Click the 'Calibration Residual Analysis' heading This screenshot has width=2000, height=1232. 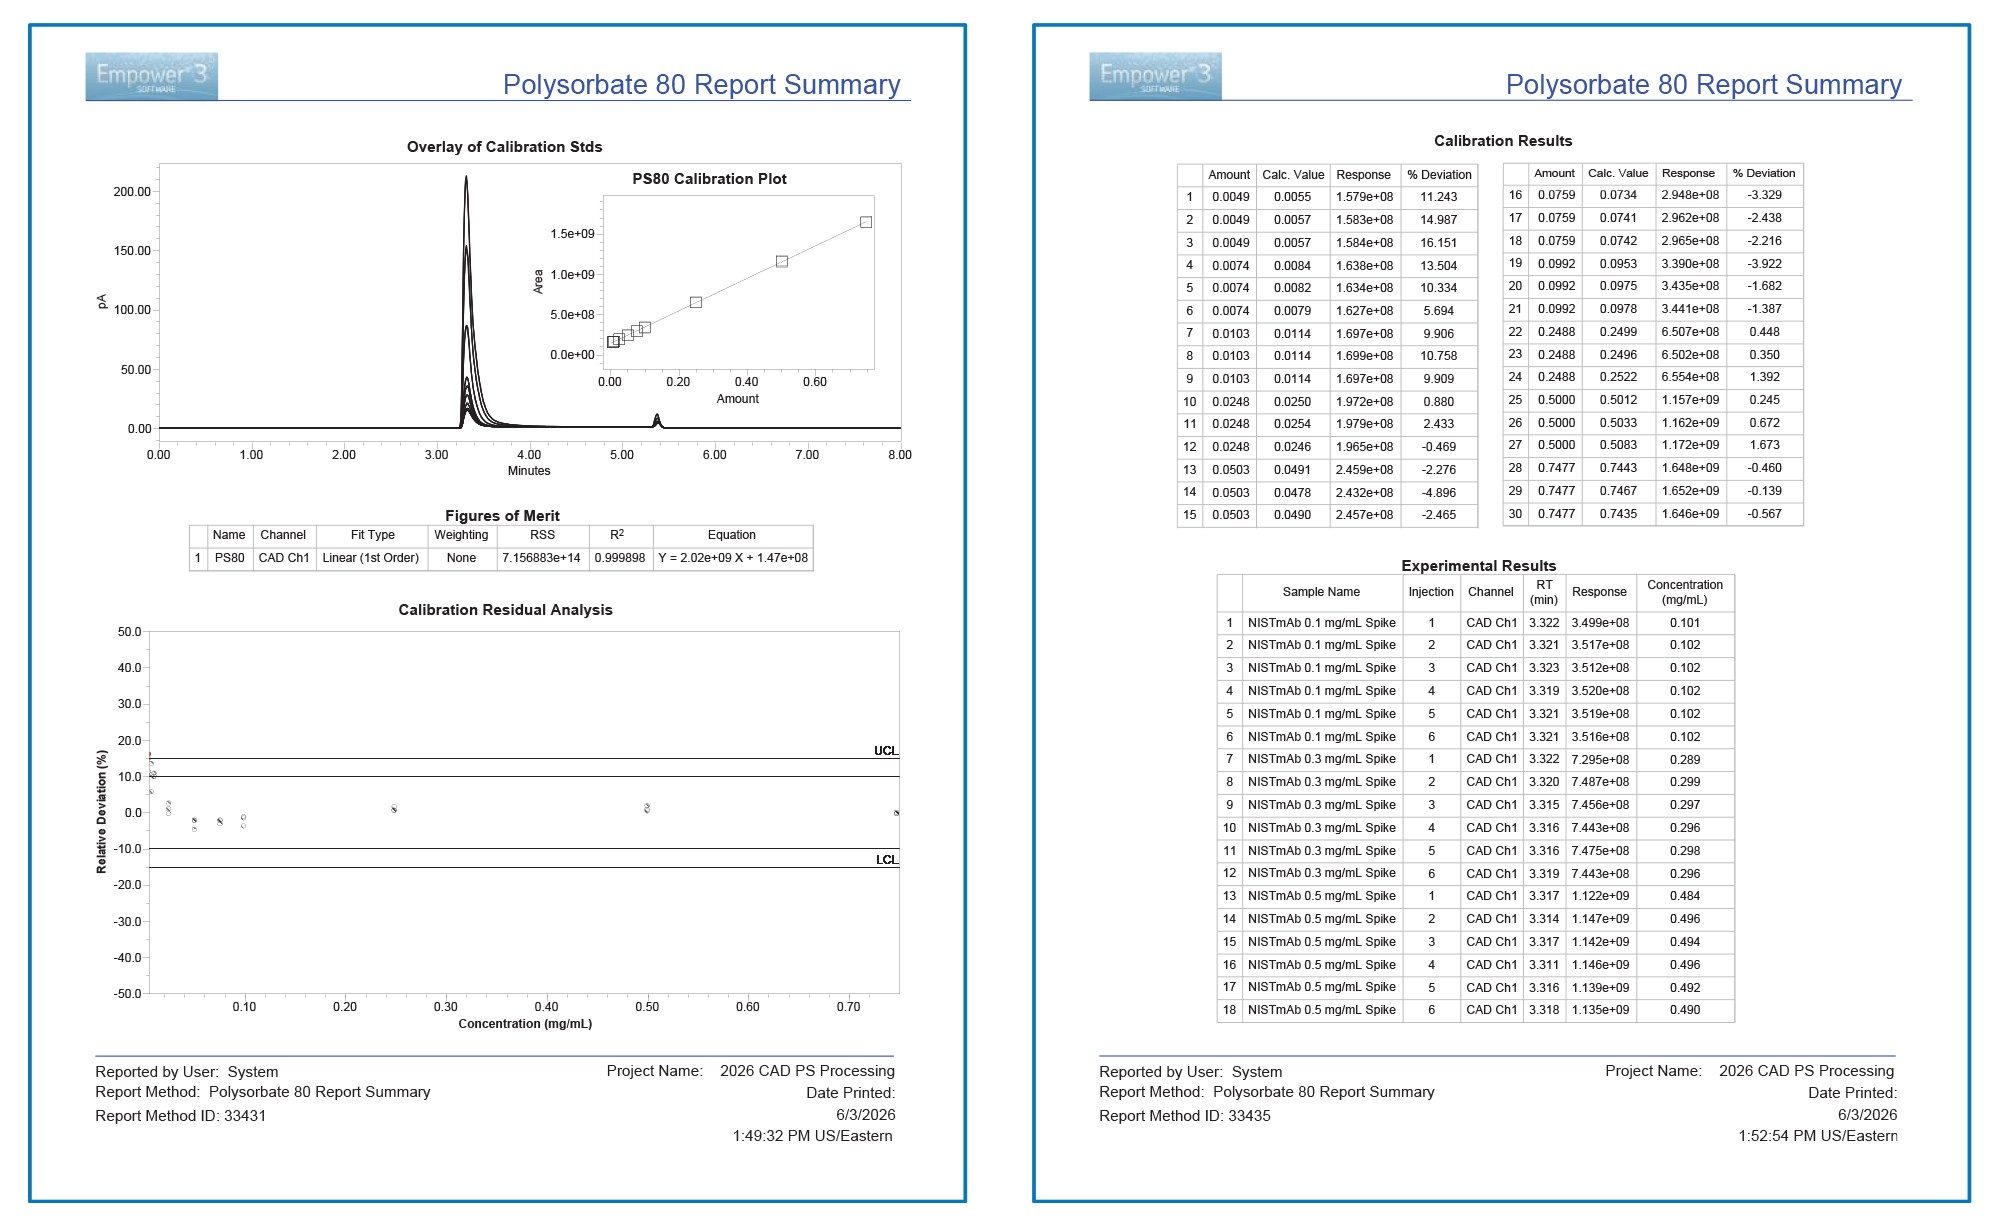point(505,610)
